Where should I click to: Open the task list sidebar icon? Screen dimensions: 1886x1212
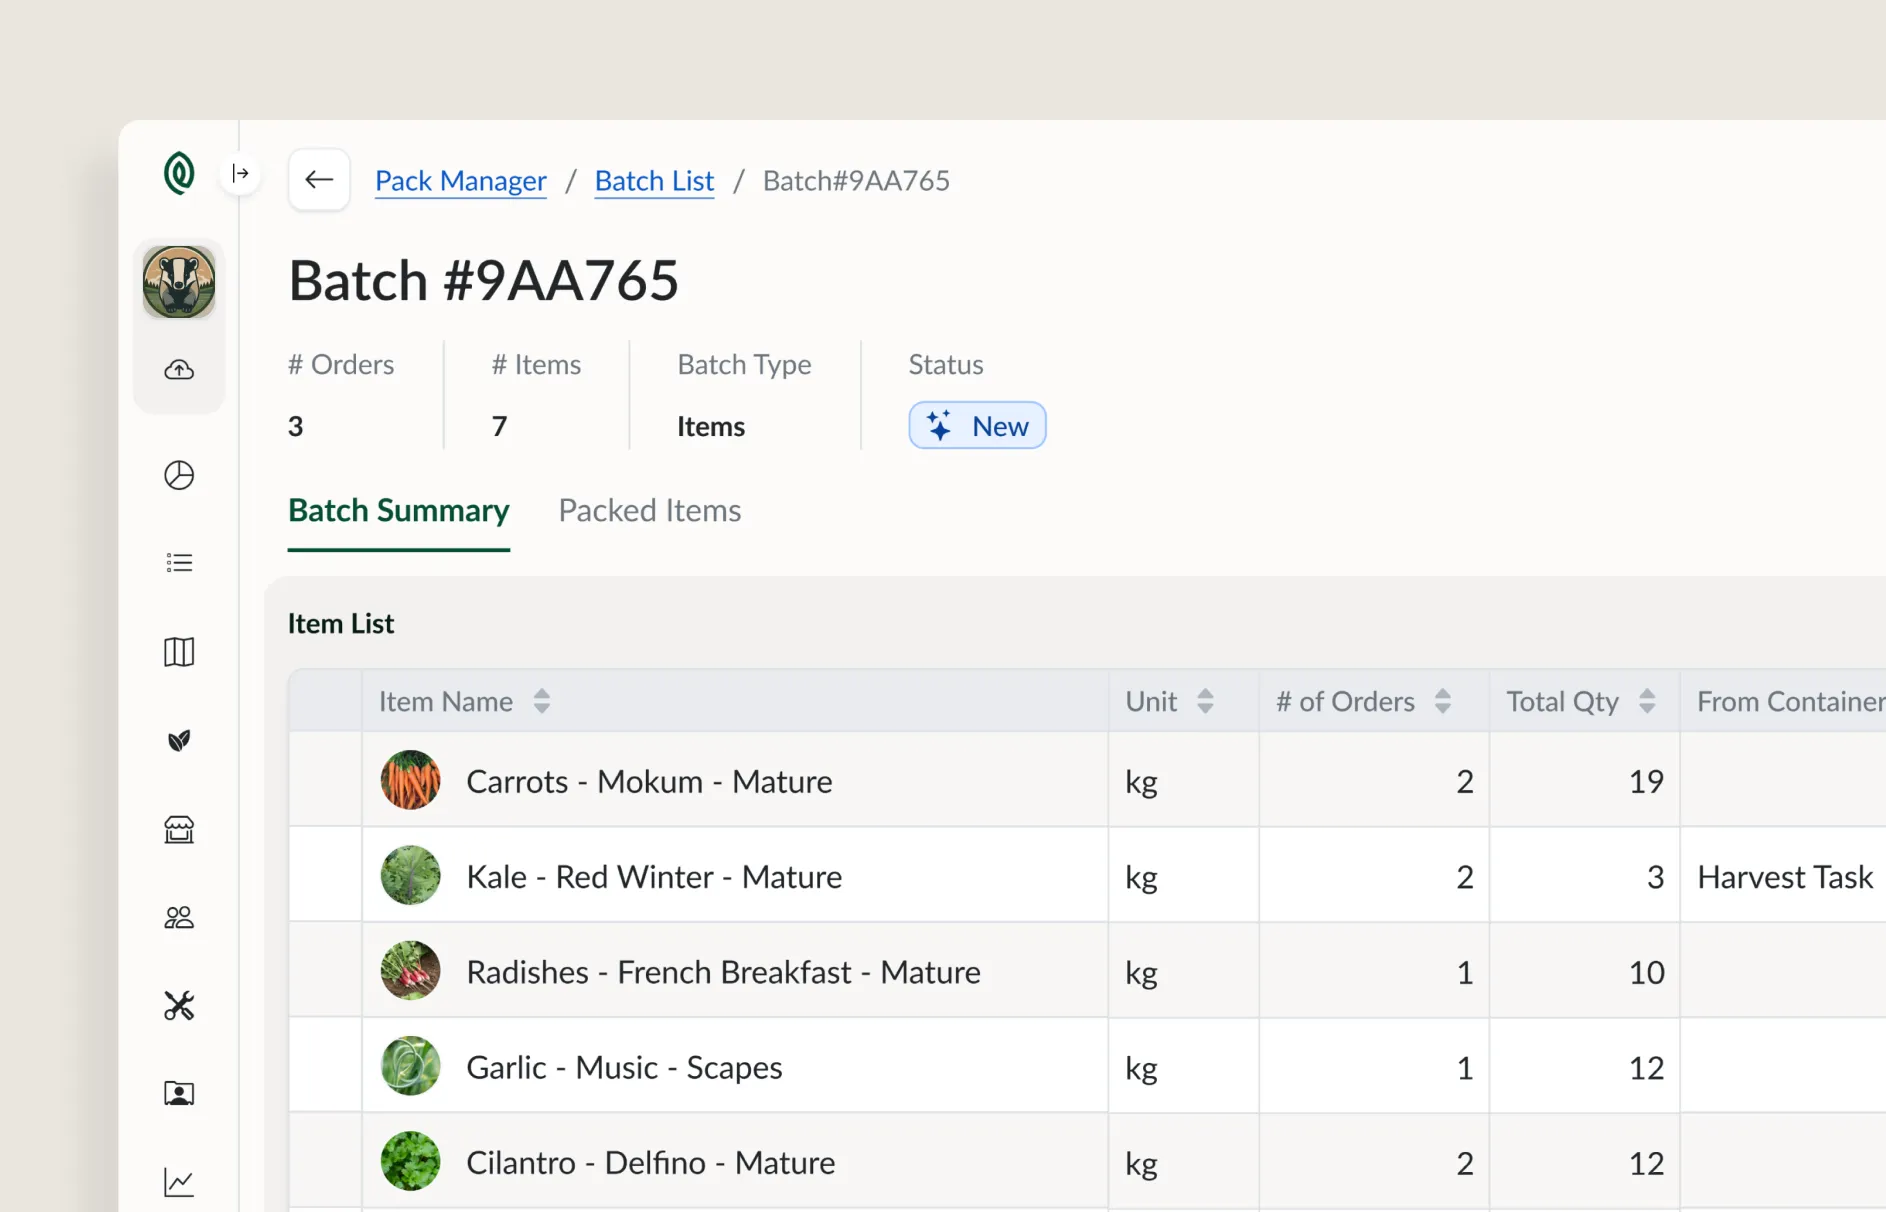[x=179, y=563]
